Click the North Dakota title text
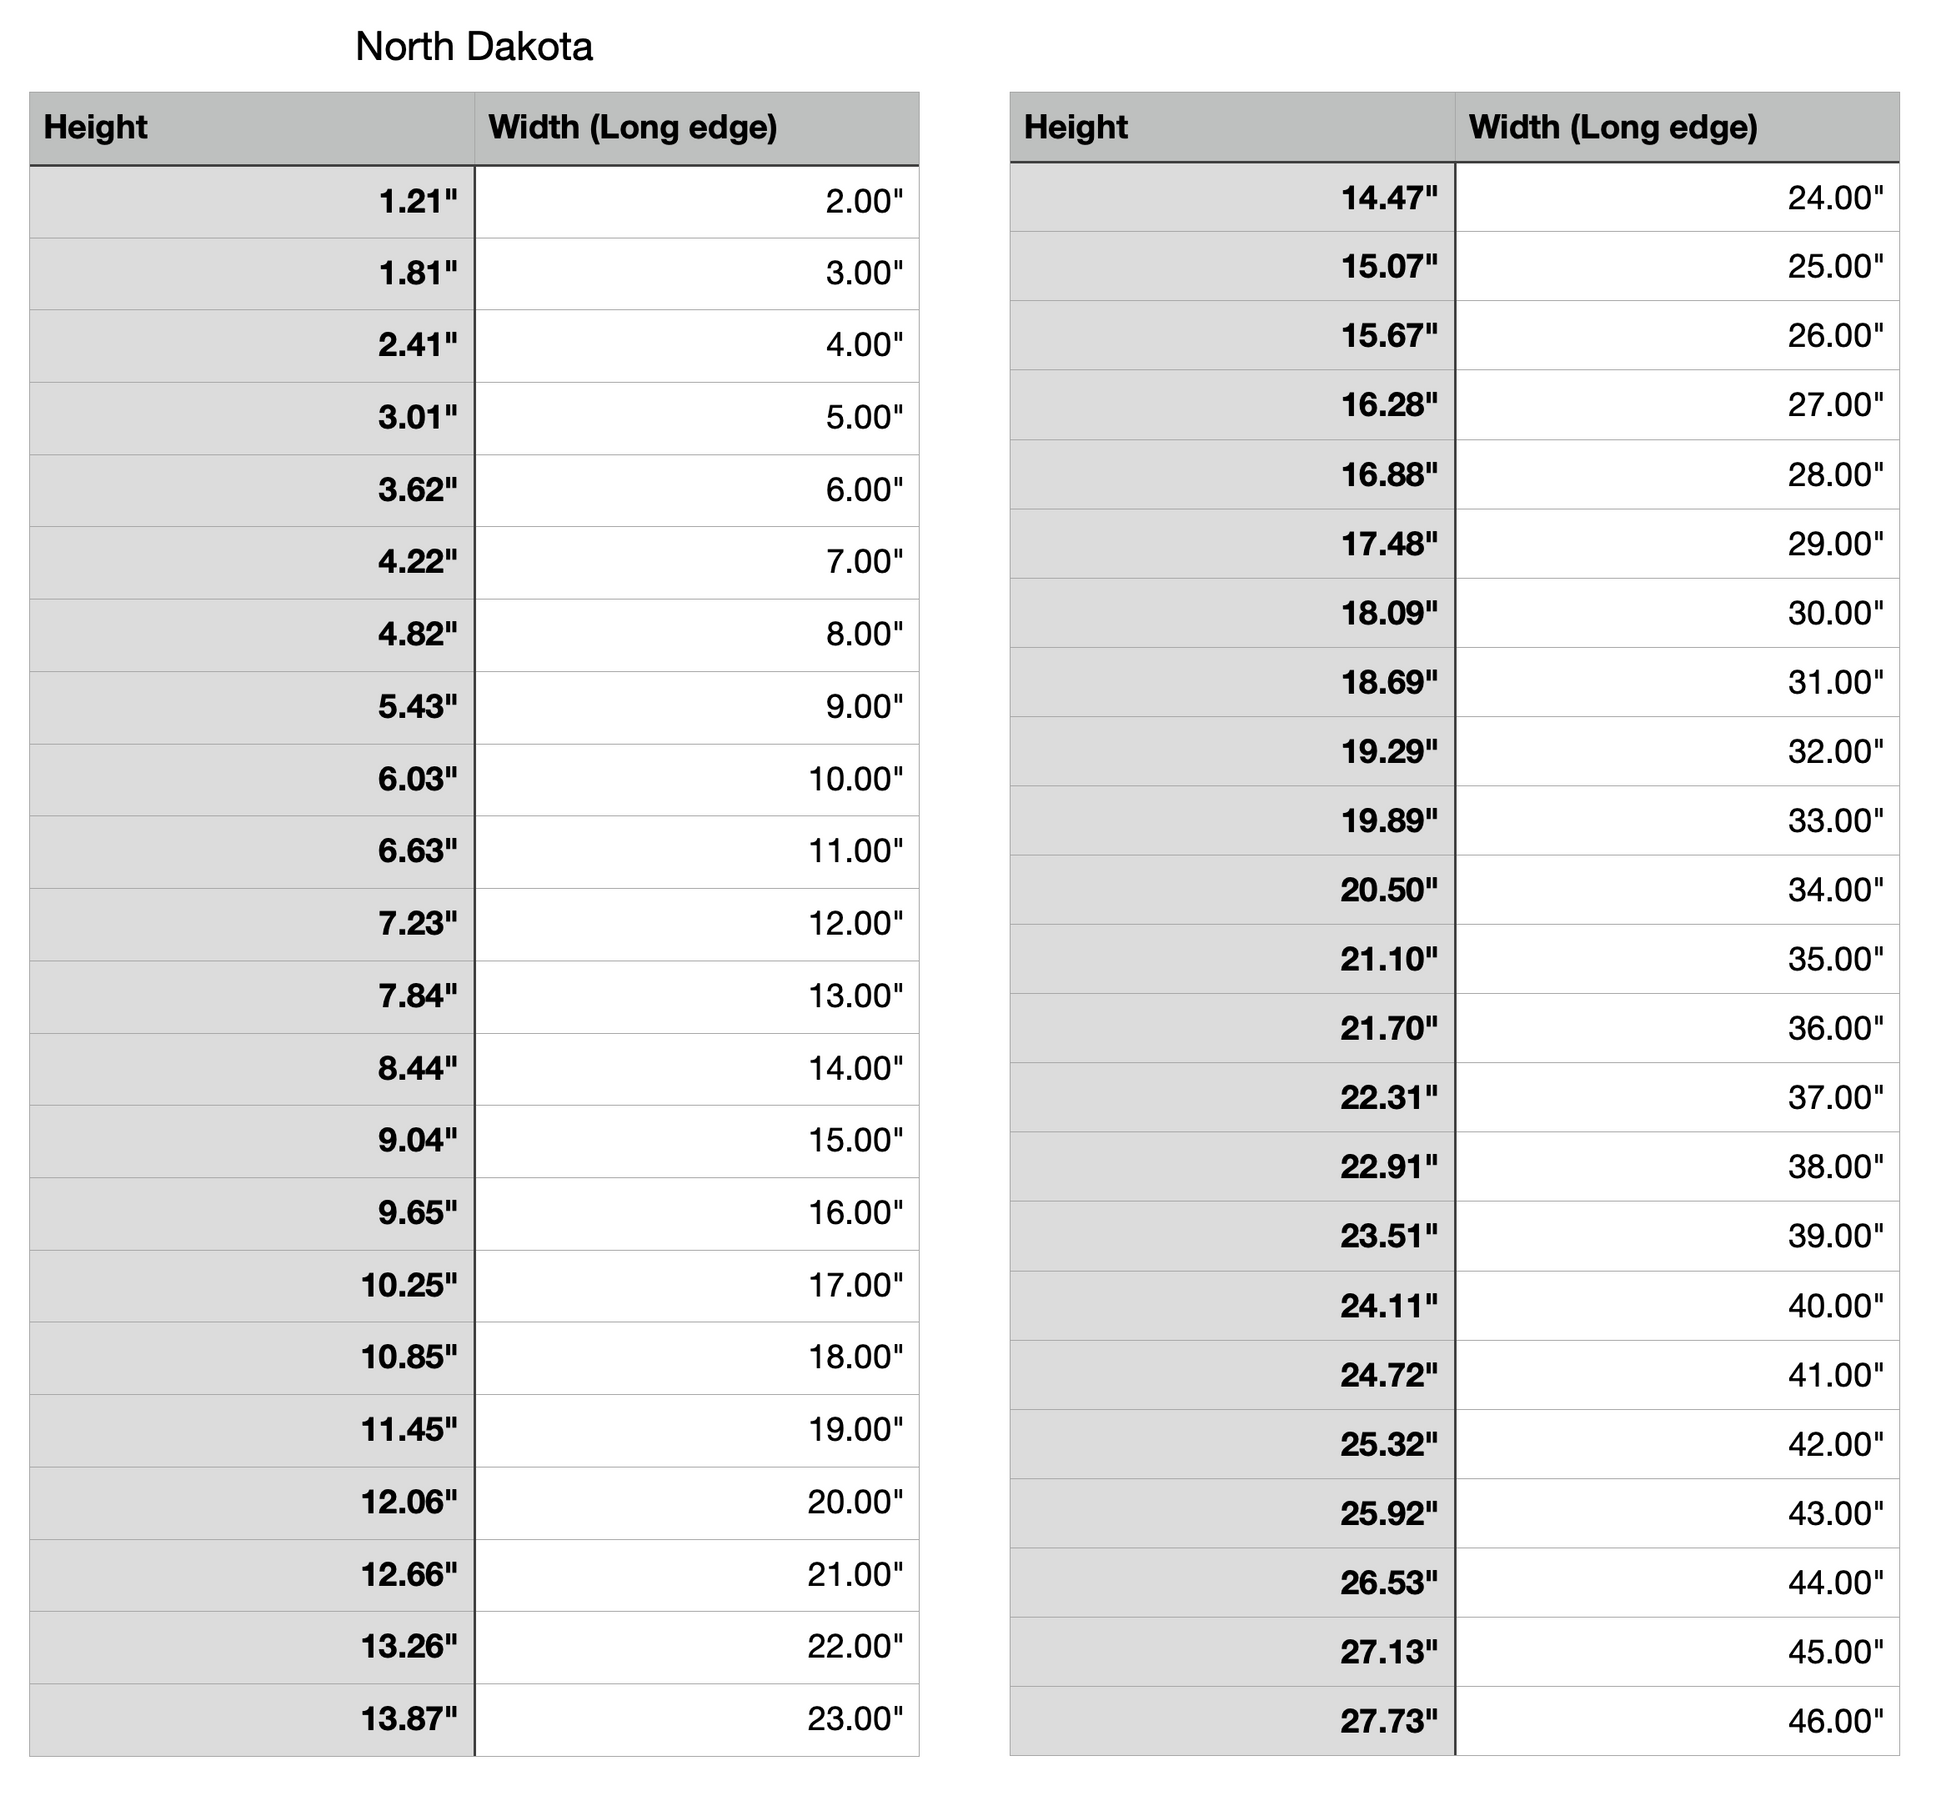This screenshot has width=1946, height=1796. (473, 47)
